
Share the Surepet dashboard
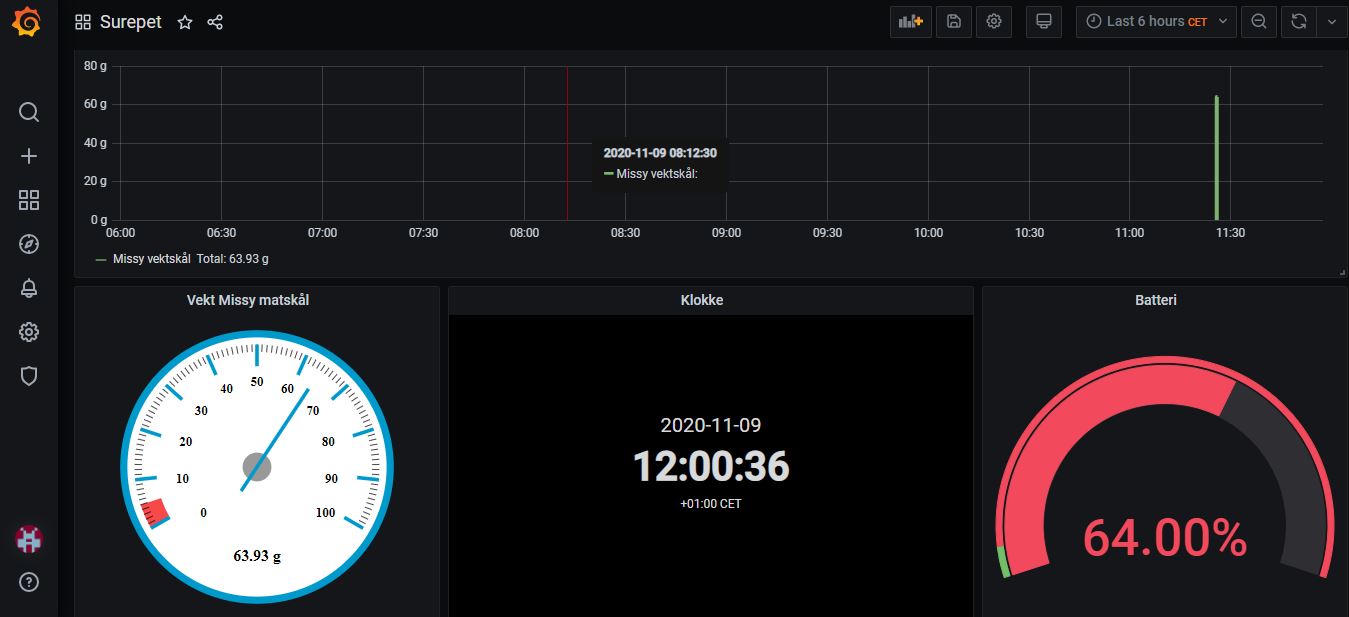tap(215, 22)
